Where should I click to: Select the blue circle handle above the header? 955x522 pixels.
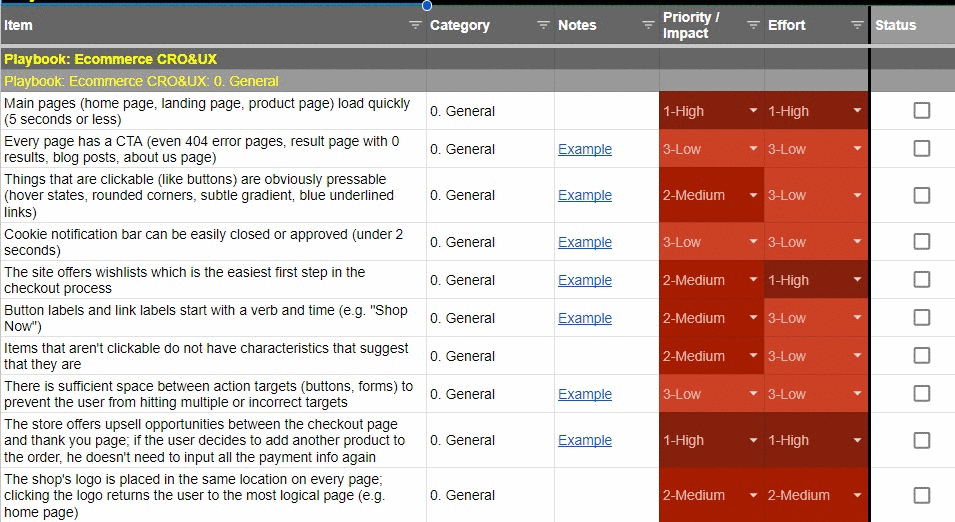[x=427, y=5]
